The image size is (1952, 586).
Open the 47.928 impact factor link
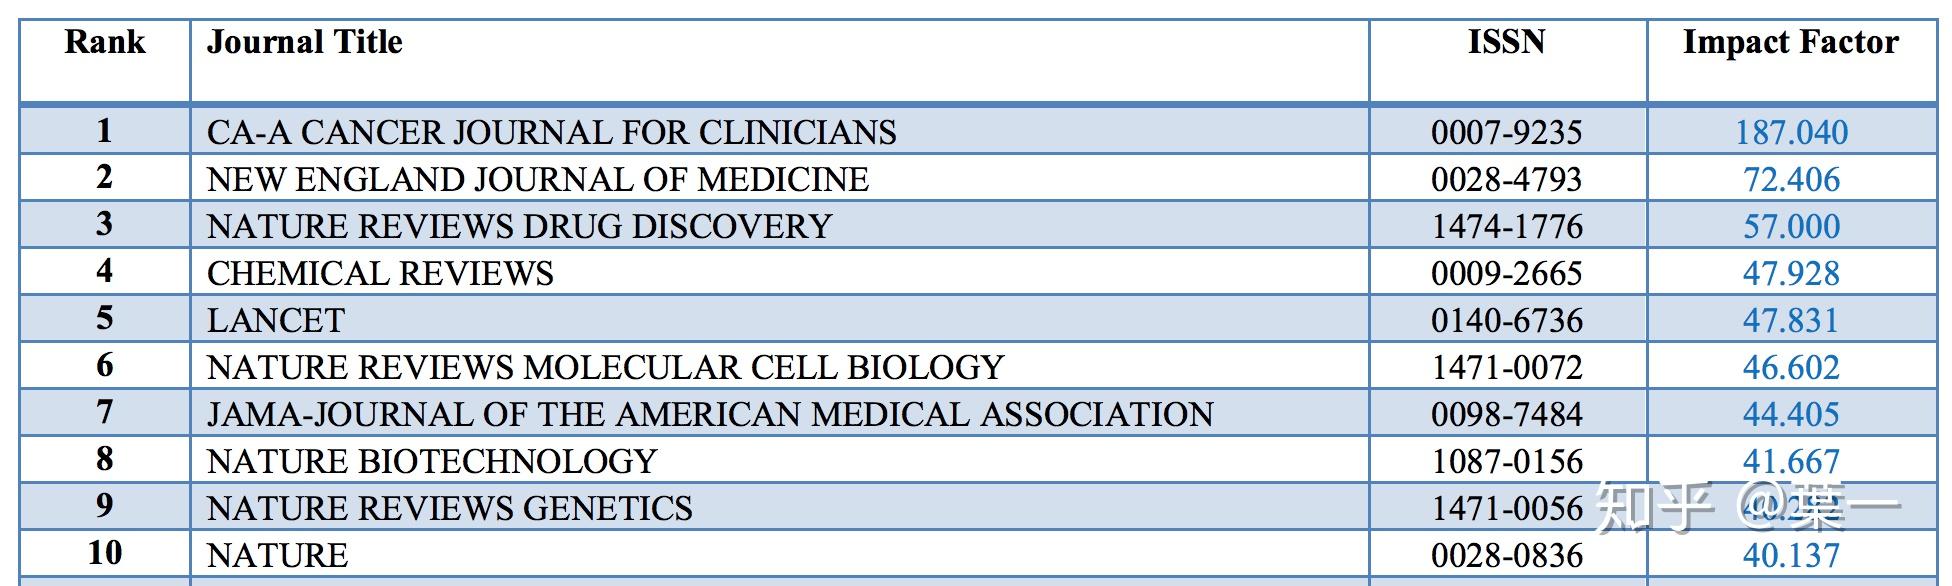[1791, 273]
